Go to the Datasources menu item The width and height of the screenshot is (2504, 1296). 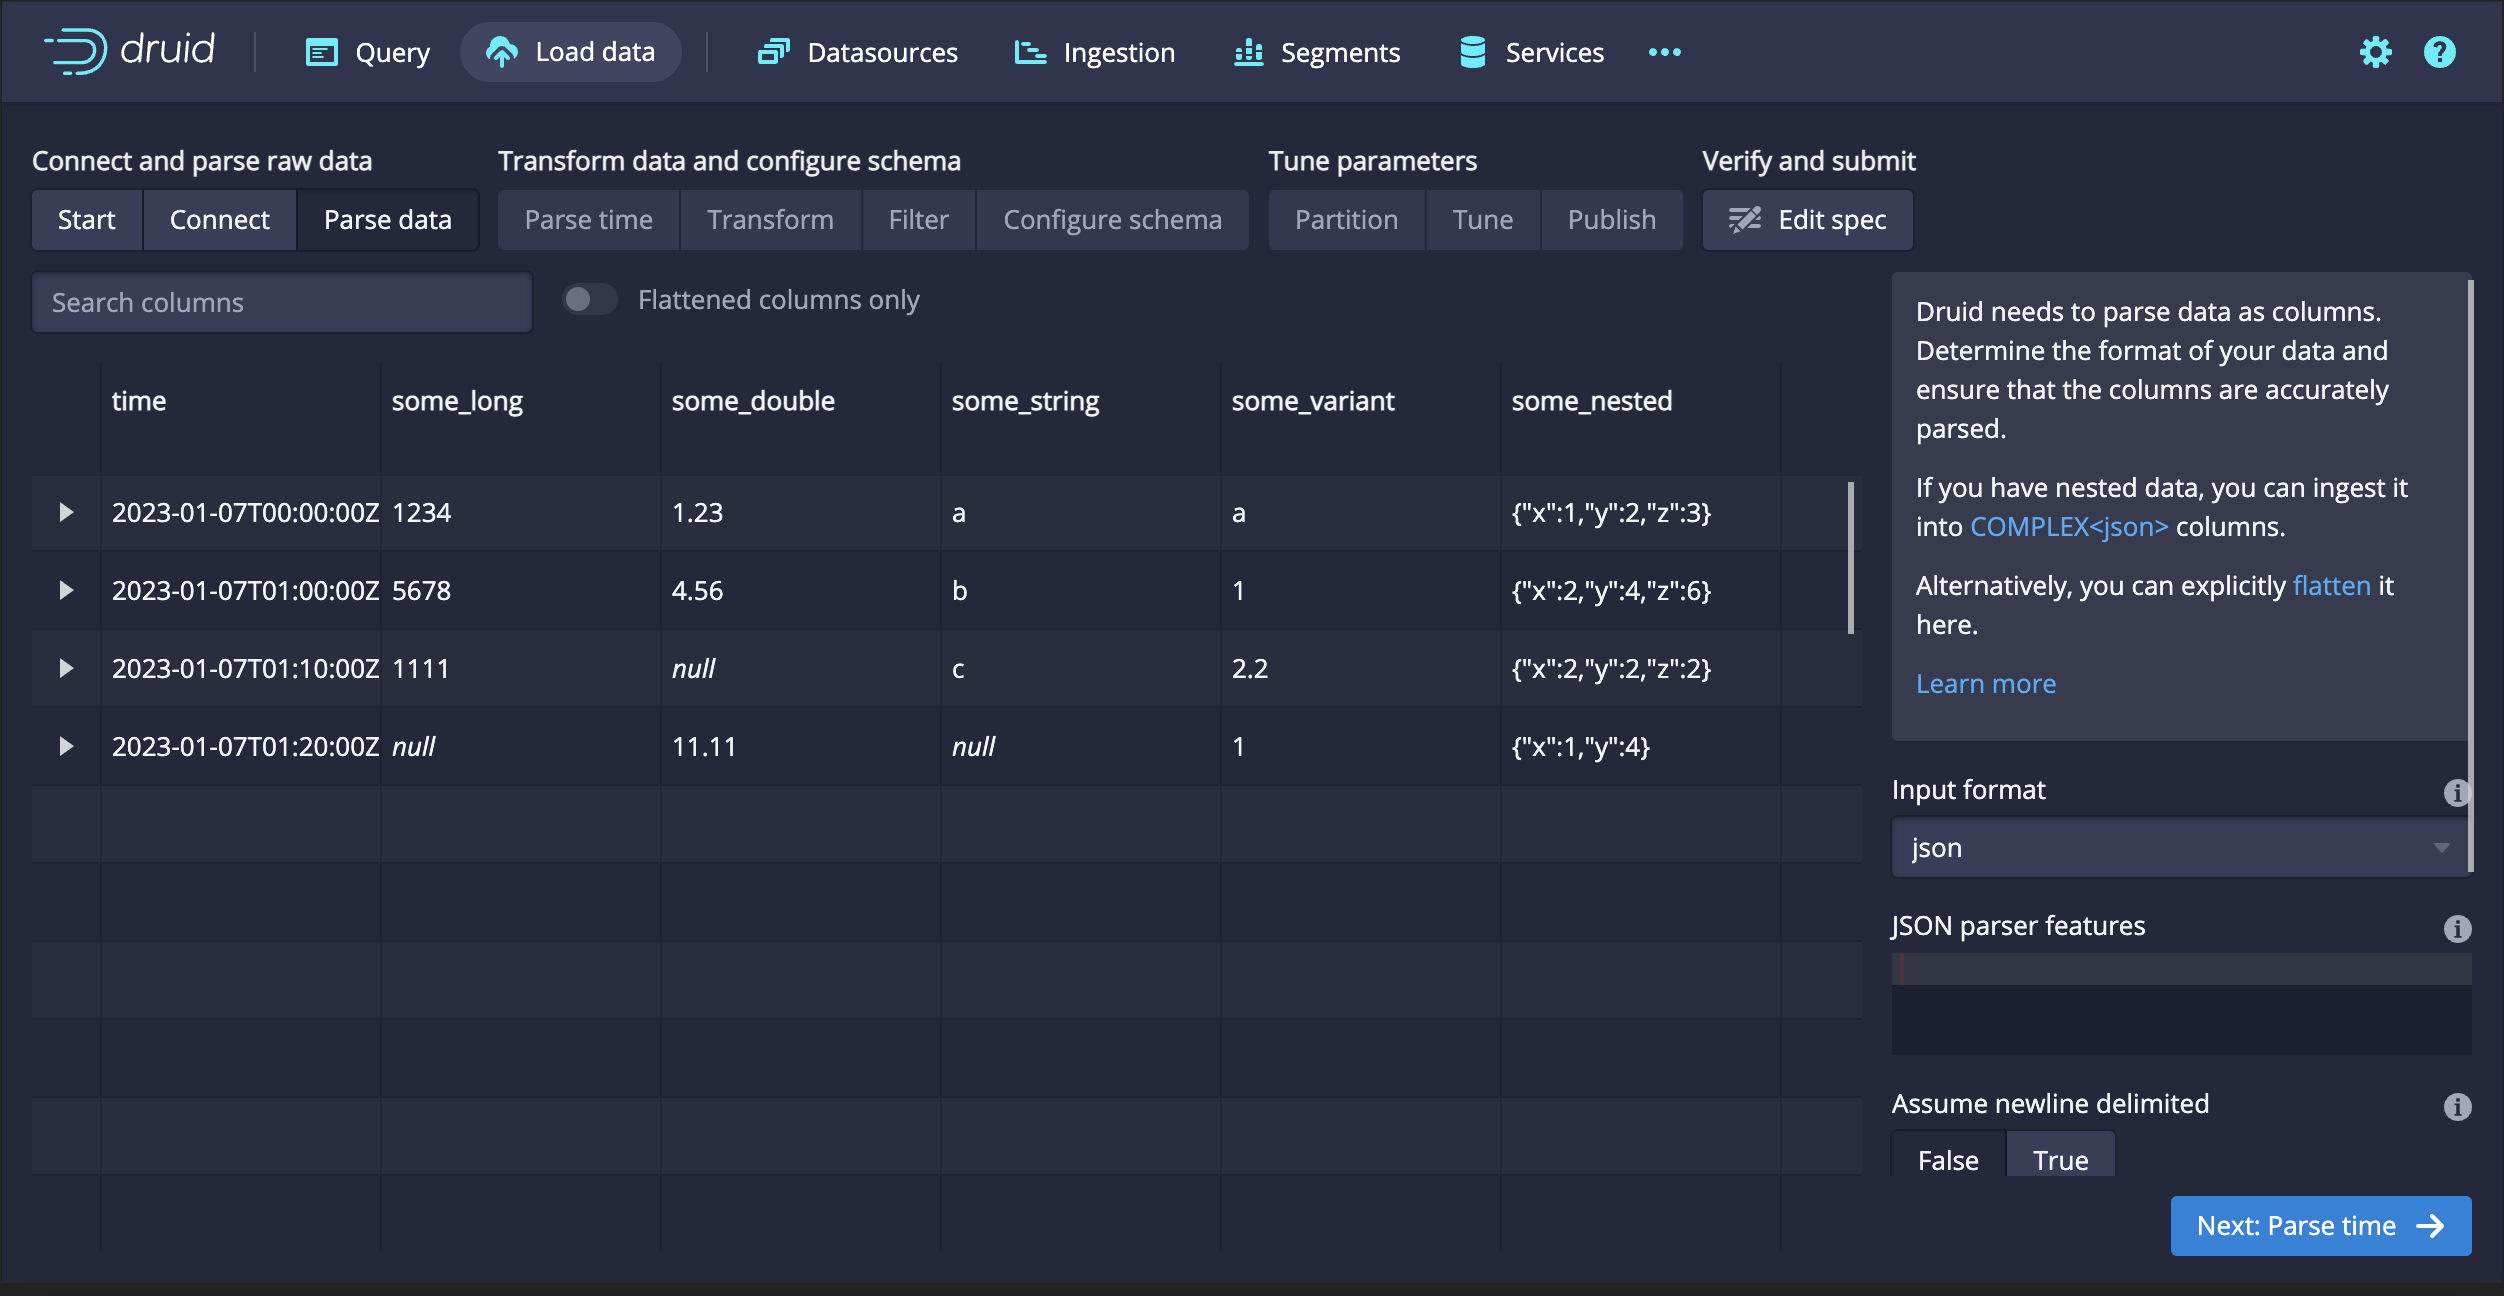click(858, 52)
